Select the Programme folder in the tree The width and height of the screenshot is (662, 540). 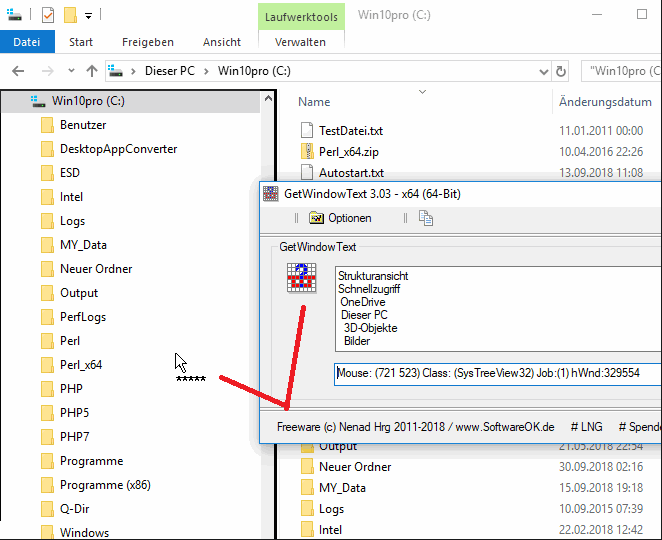(x=92, y=461)
